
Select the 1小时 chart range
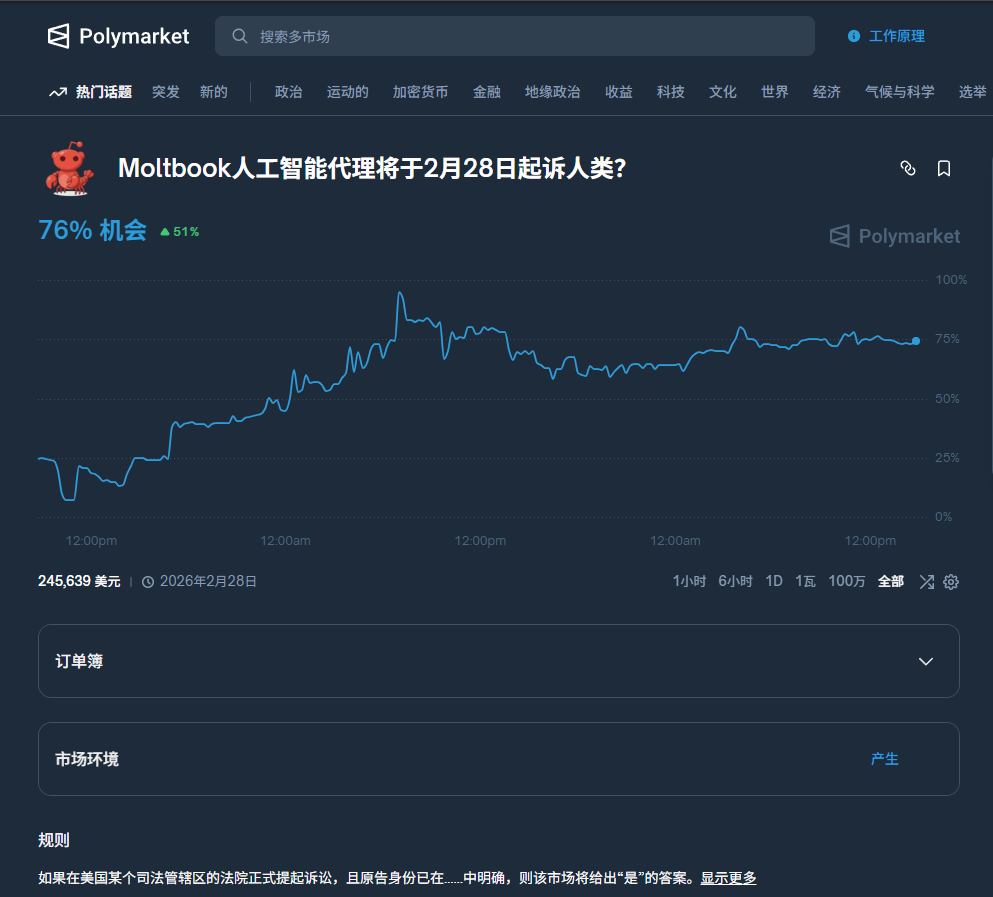pyautogui.click(x=689, y=582)
